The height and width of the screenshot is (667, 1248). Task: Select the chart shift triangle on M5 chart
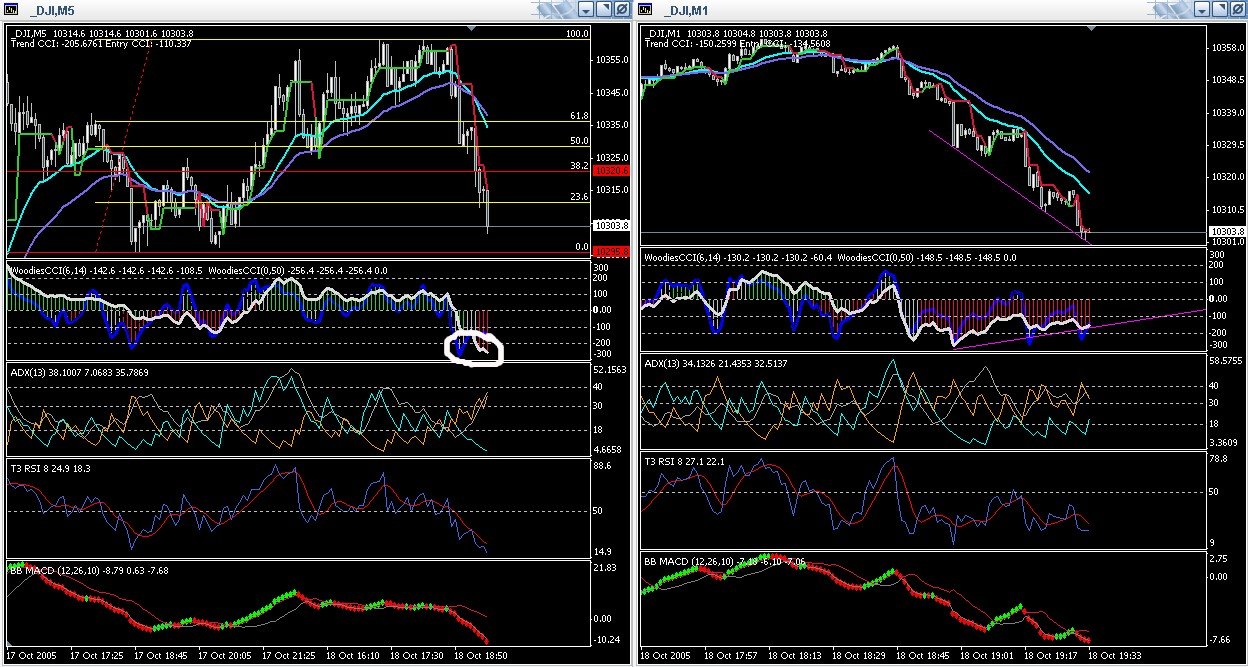click(x=469, y=29)
